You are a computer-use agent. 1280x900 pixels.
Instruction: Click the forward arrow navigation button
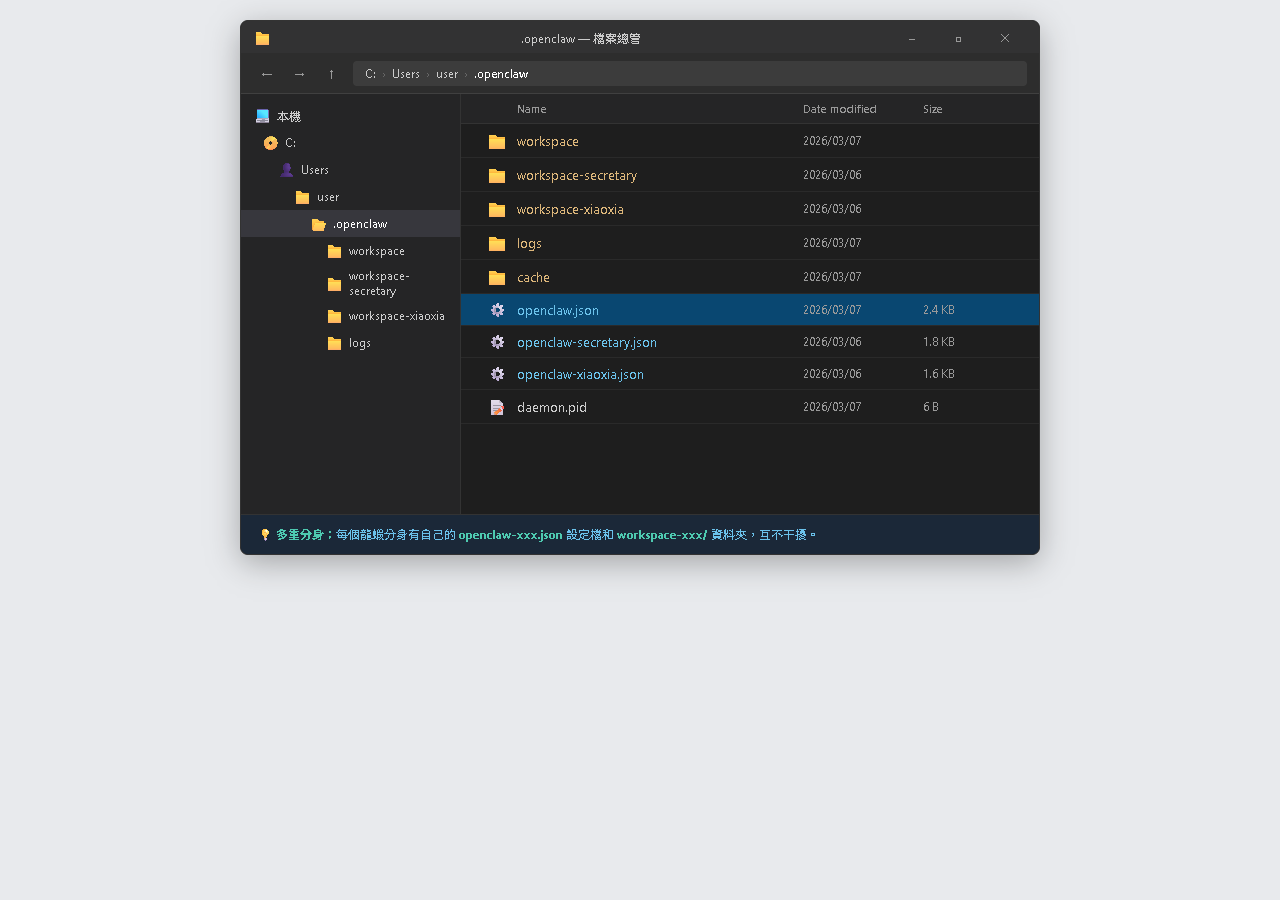(x=299, y=74)
